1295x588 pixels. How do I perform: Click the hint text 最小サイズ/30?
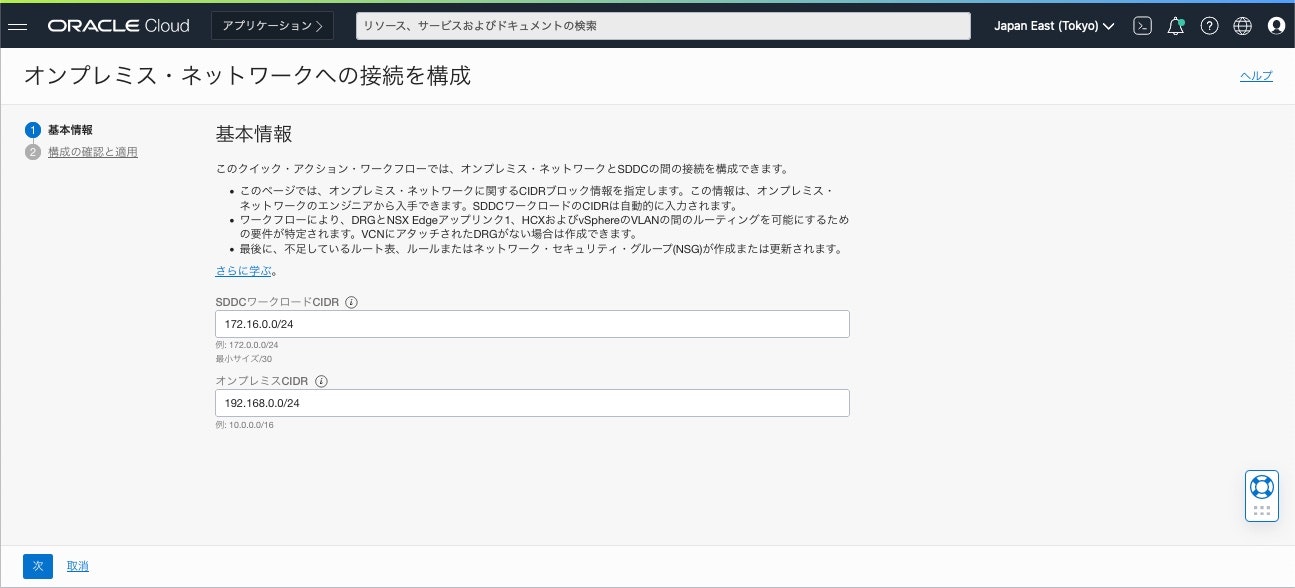pos(244,358)
